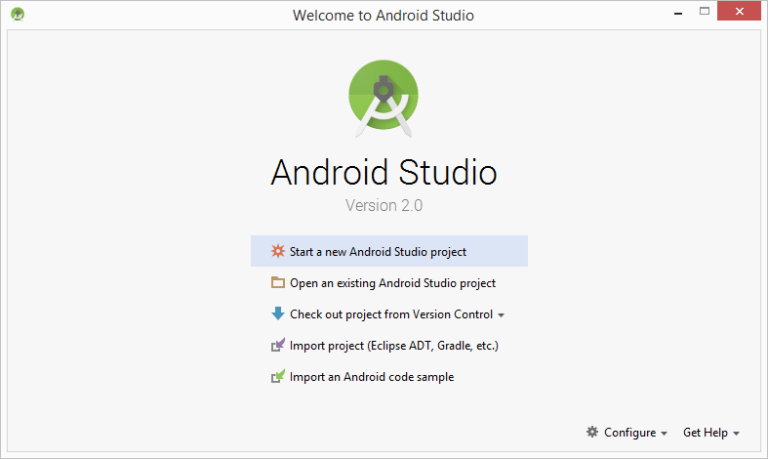The image size is (768, 459).
Task: Click the large green Android Studio logo
Action: (383, 95)
